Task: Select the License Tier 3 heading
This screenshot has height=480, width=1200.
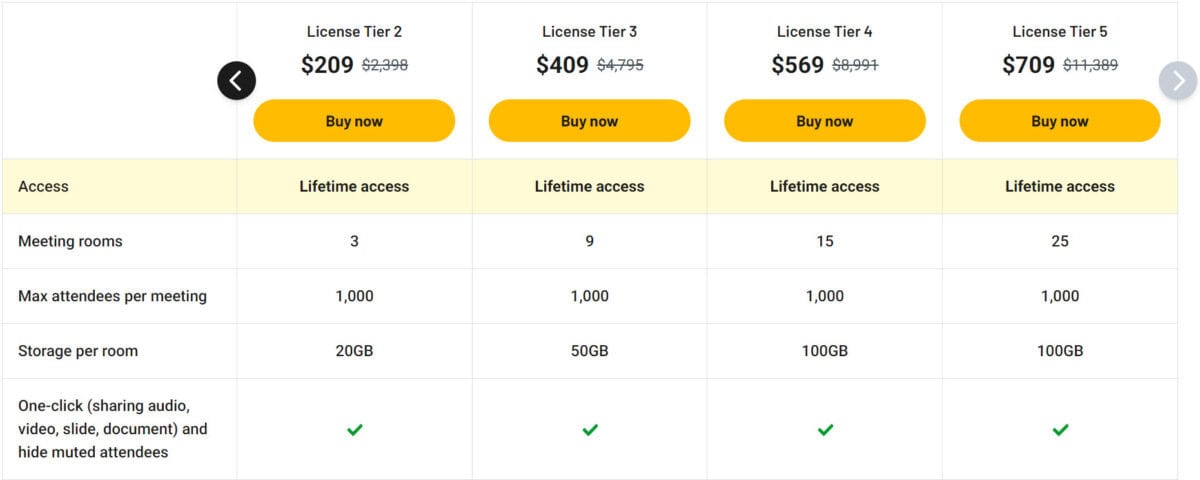Action: point(590,32)
